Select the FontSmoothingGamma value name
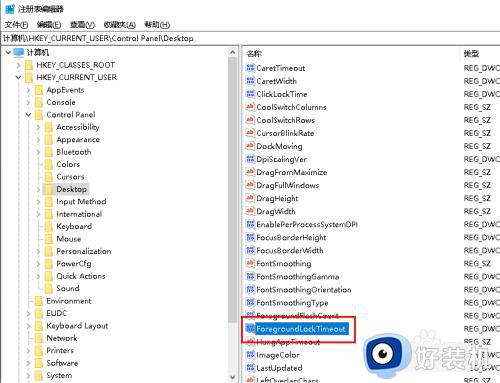The width and height of the screenshot is (500, 383). [298, 276]
